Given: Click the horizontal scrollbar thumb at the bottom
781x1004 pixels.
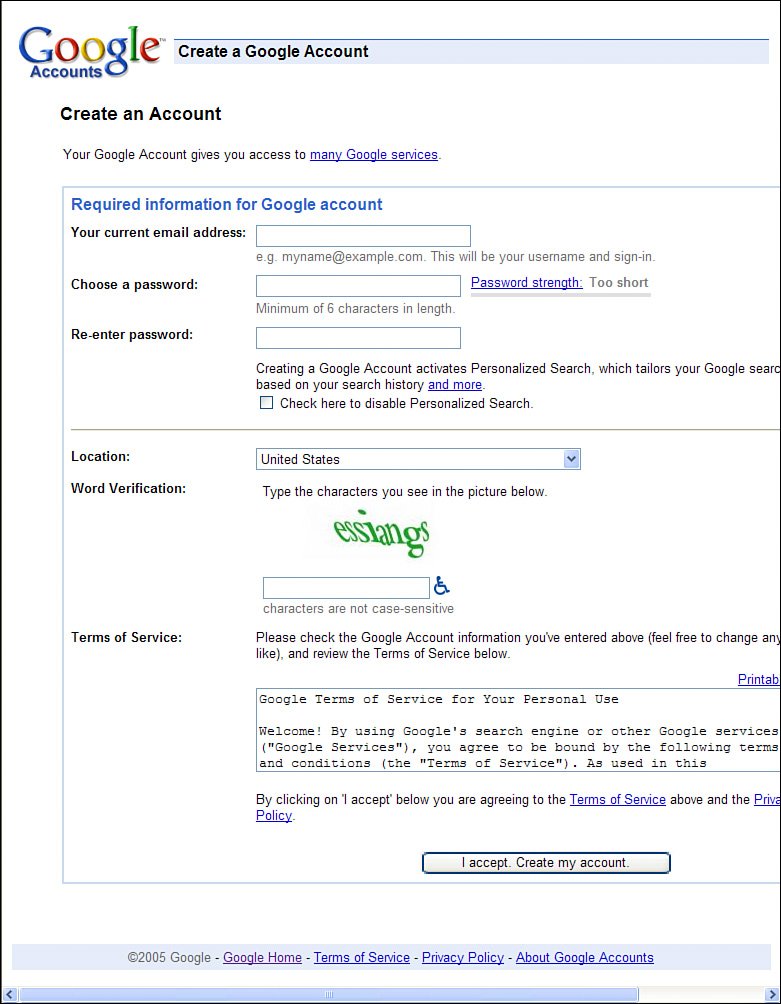Looking at the screenshot, I should [329, 994].
